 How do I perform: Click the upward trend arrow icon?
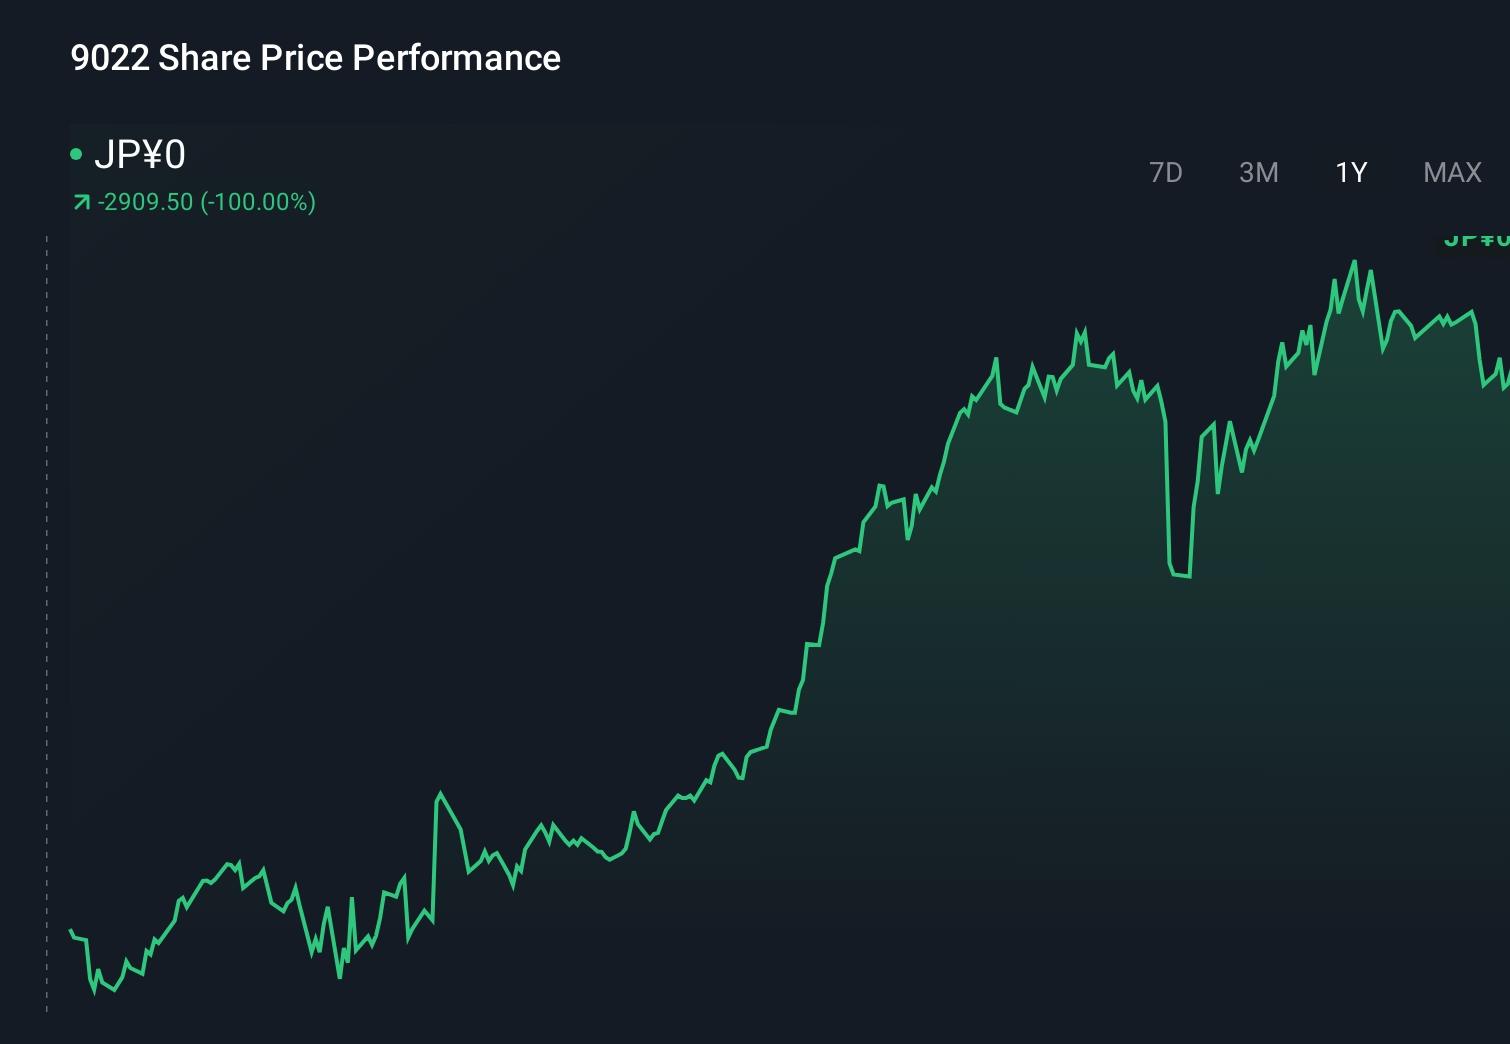[81, 201]
